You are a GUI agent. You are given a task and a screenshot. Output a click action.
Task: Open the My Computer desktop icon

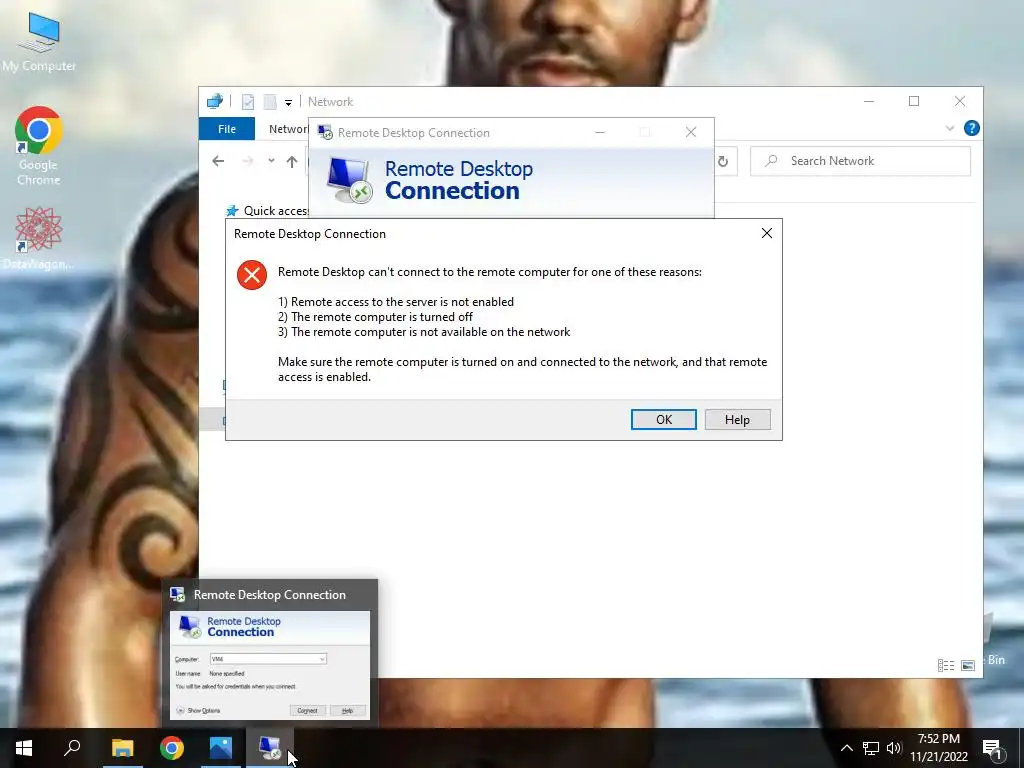coord(39,41)
